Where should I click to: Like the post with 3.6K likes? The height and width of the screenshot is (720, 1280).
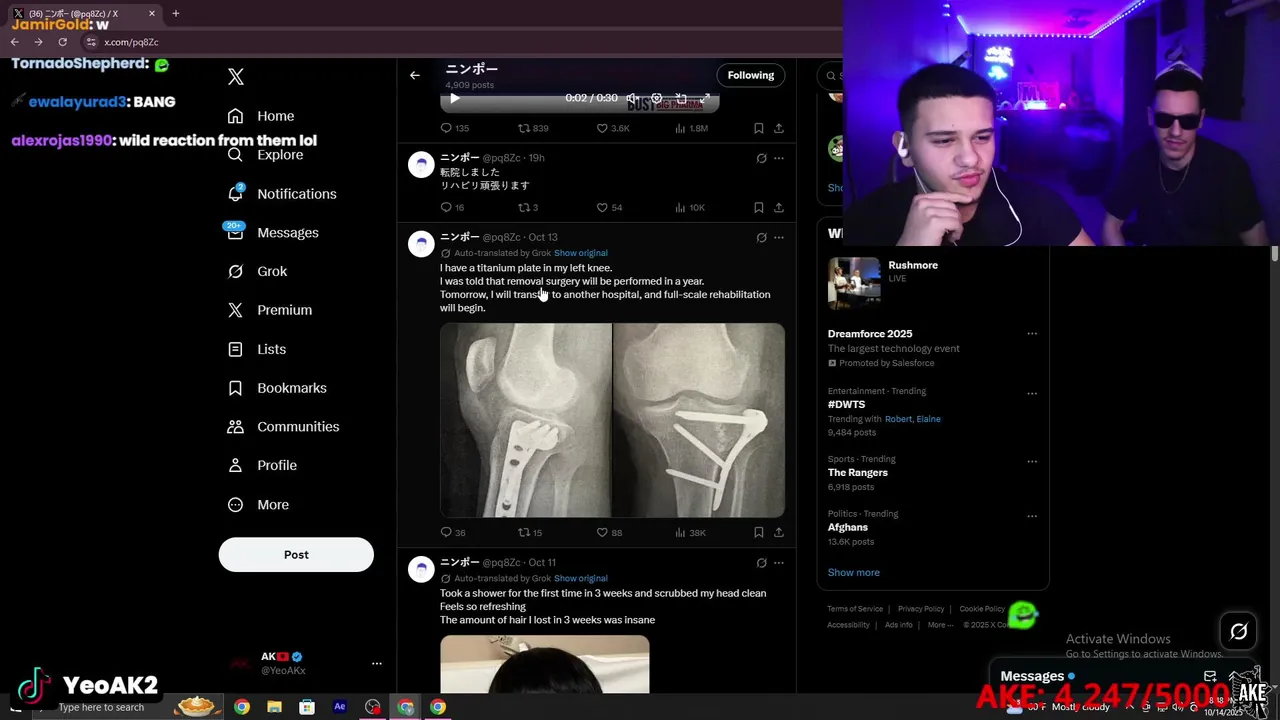(x=613, y=128)
